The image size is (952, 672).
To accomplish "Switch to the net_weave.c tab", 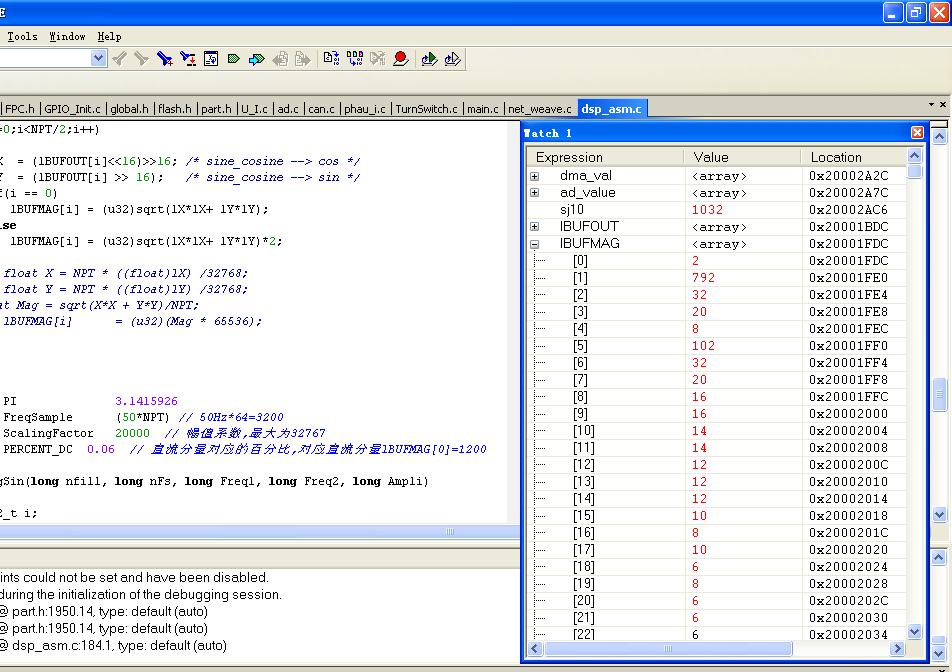I will tap(540, 109).
